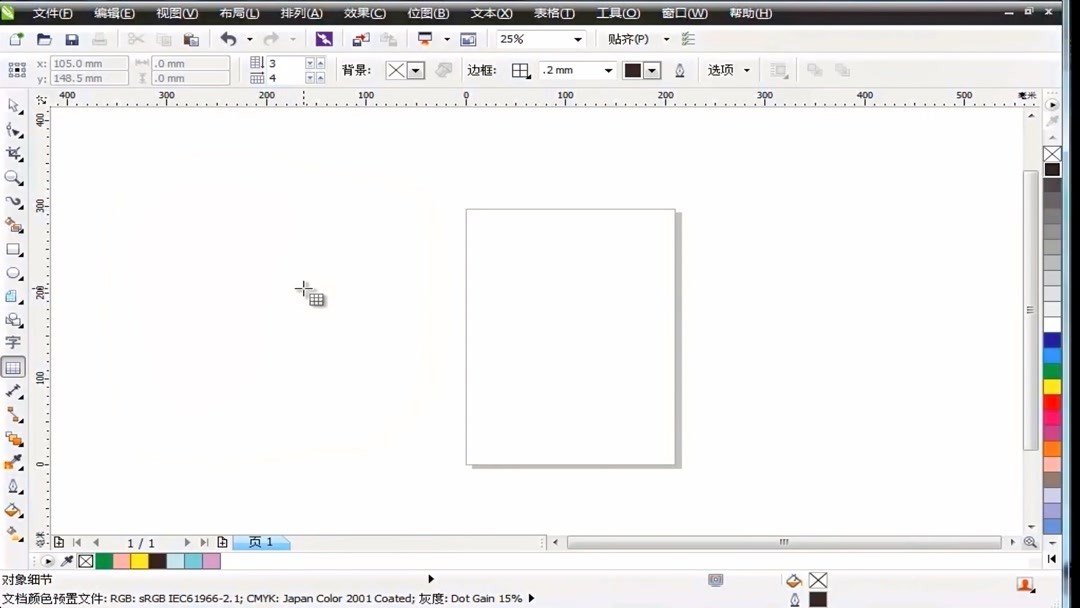Open the table background color dropdown
Screen dimensions: 1080x608
click(x=415, y=70)
